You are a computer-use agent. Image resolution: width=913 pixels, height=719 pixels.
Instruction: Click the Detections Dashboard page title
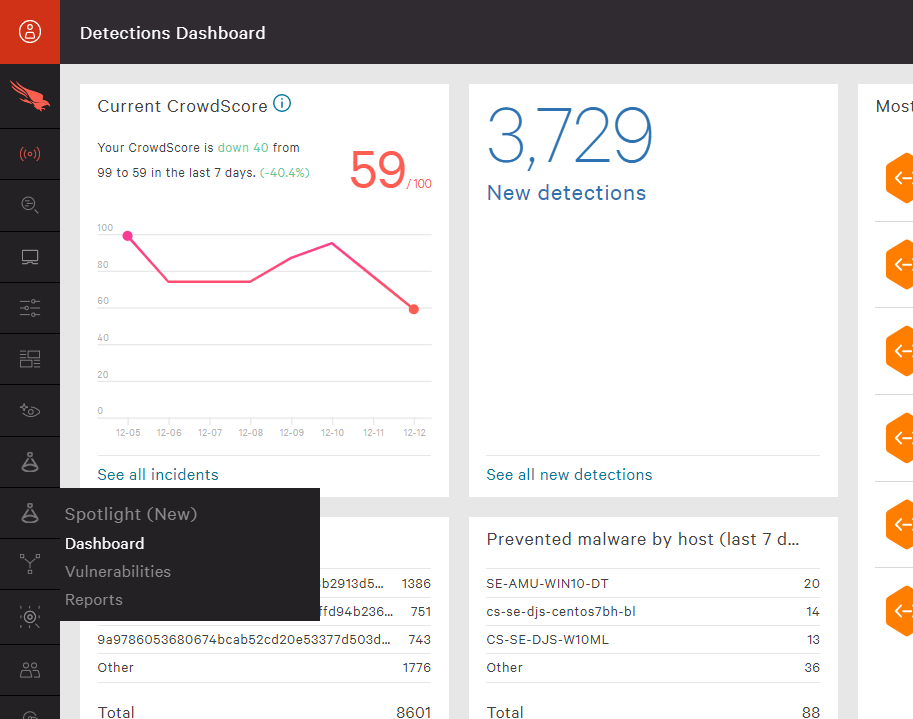[172, 33]
